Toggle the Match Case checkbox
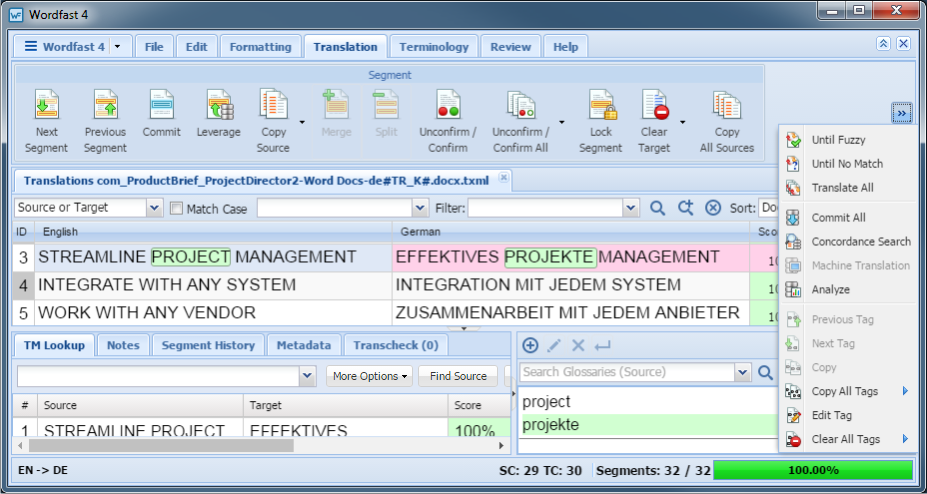The image size is (927, 494). [176, 208]
